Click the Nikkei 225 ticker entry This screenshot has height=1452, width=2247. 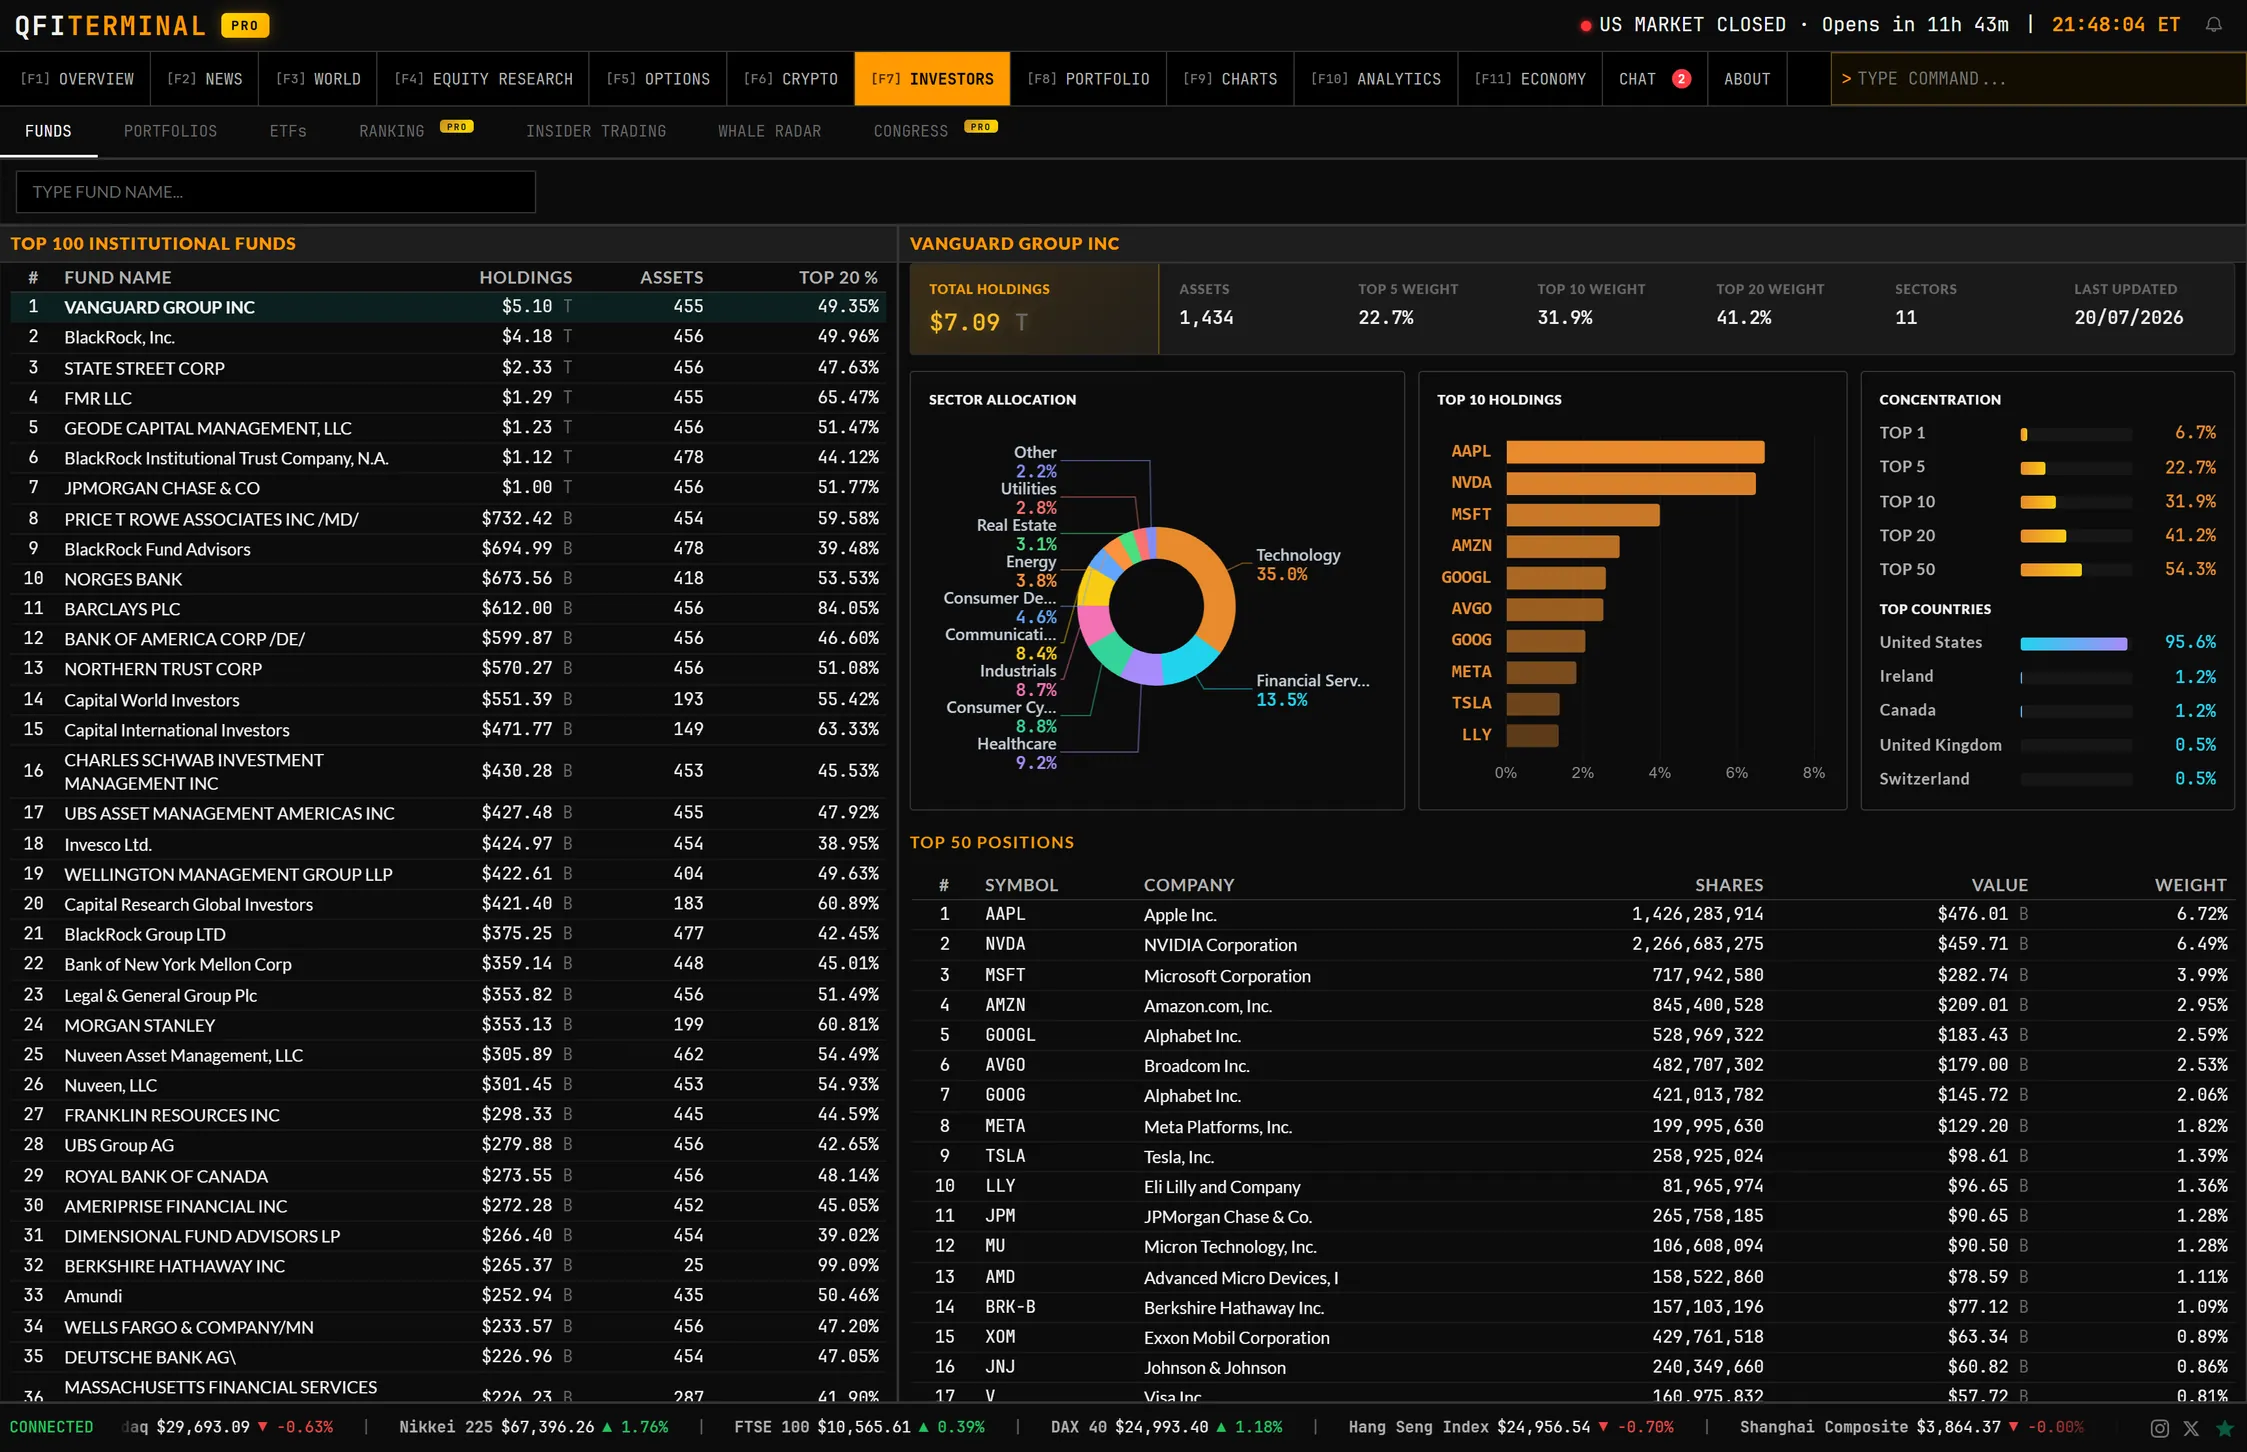tap(533, 1428)
